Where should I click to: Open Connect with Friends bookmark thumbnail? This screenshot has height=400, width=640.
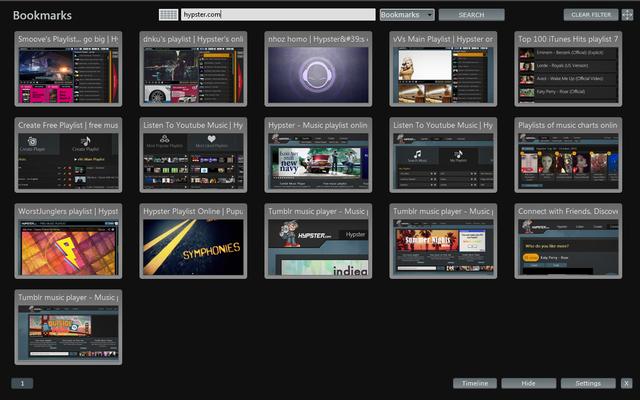pos(568,241)
